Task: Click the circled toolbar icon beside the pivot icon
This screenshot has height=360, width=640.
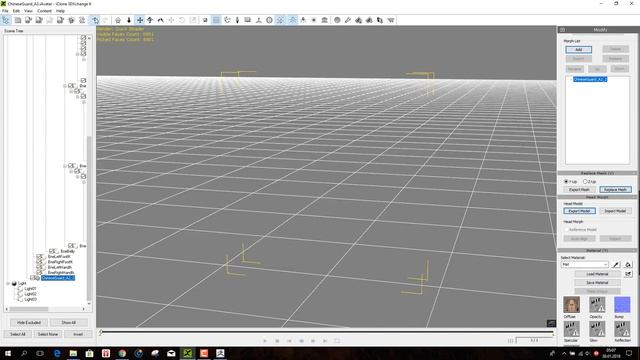Action: 269,20
